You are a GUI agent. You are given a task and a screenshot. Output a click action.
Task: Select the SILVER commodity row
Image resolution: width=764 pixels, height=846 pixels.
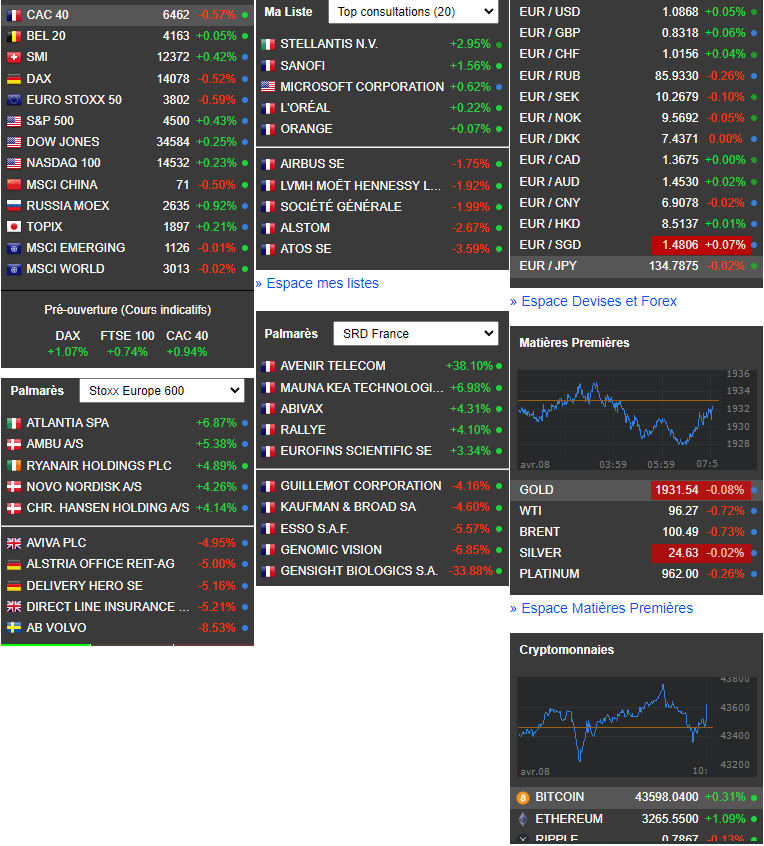click(637, 553)
